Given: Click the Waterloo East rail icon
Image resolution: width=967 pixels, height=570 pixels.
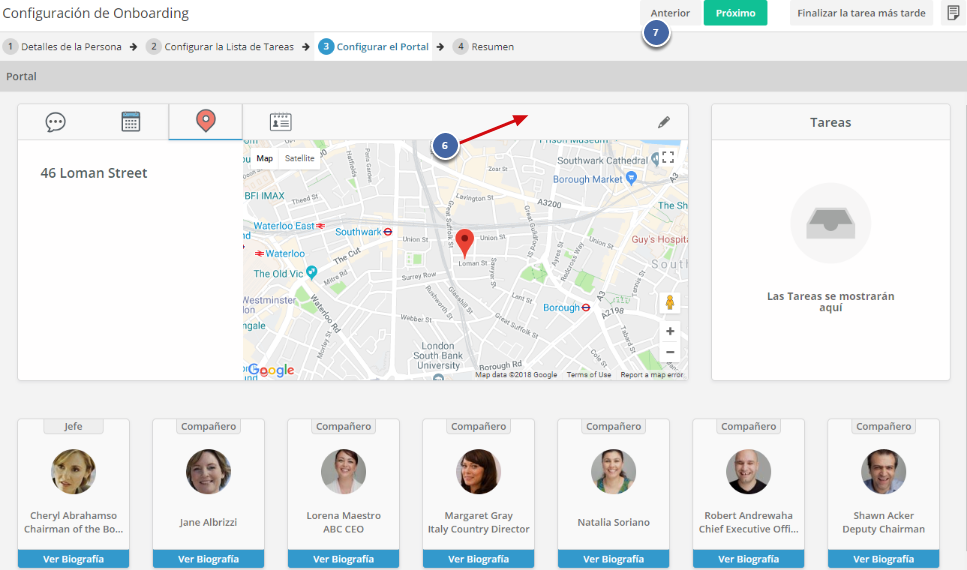Looking at the screenshot, I should 321,226.
